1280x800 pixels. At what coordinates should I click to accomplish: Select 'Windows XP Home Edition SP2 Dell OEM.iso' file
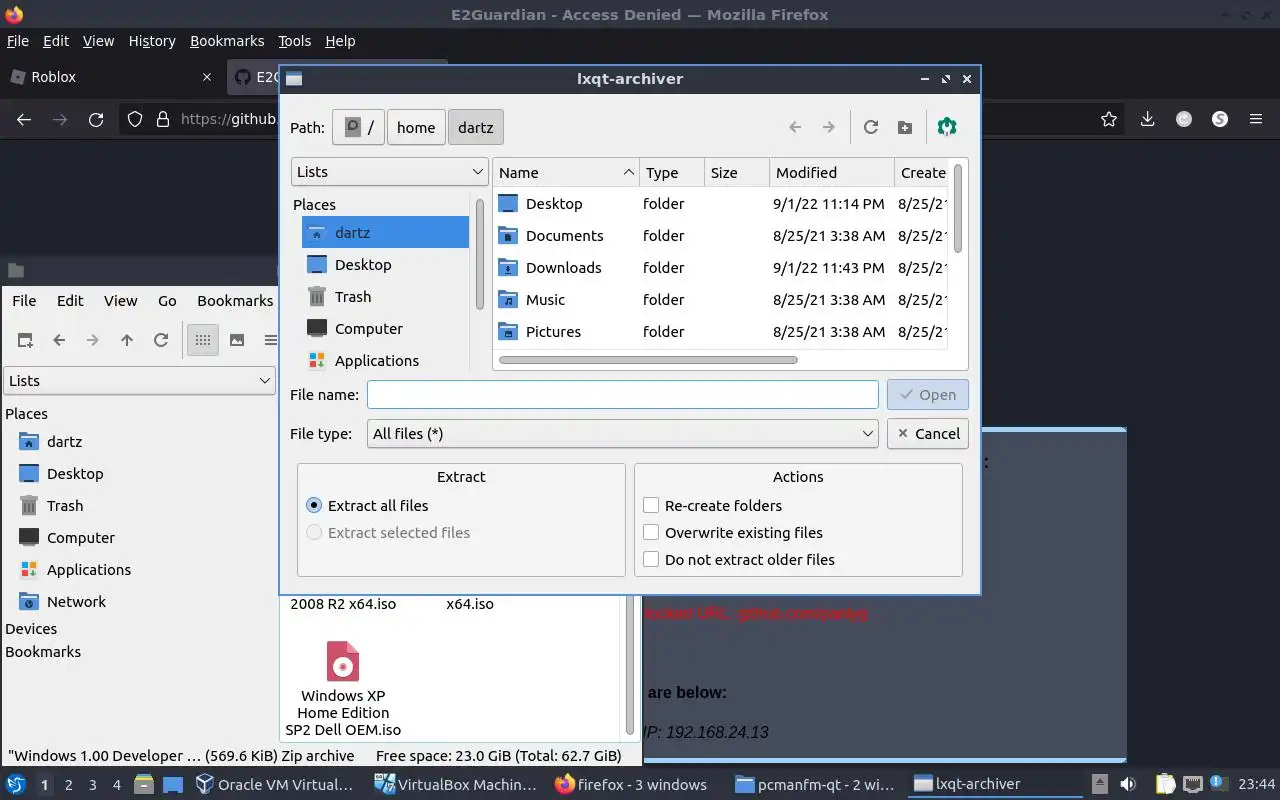(x=343, y=690)
